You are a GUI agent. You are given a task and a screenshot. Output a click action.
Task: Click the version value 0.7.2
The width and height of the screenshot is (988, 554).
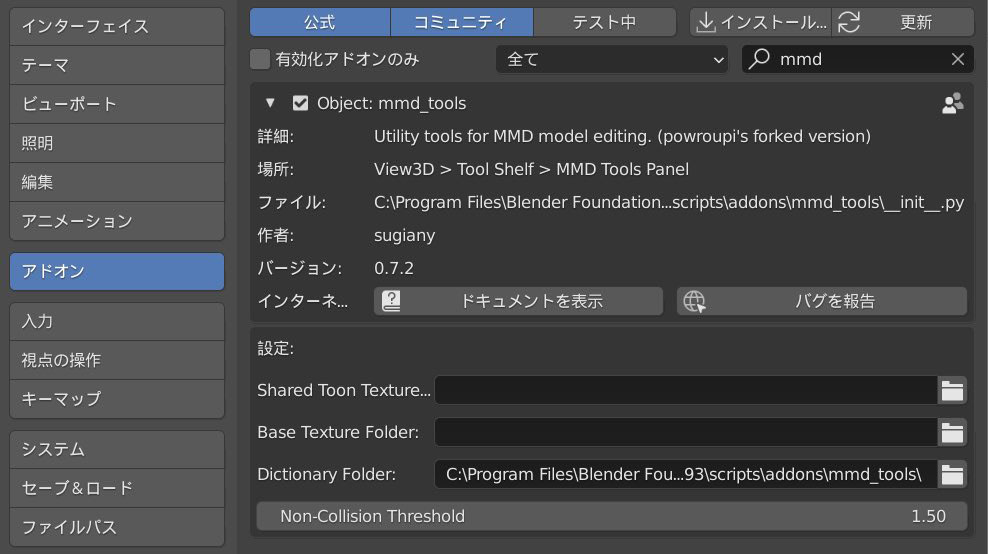click(x=394, y=268)
